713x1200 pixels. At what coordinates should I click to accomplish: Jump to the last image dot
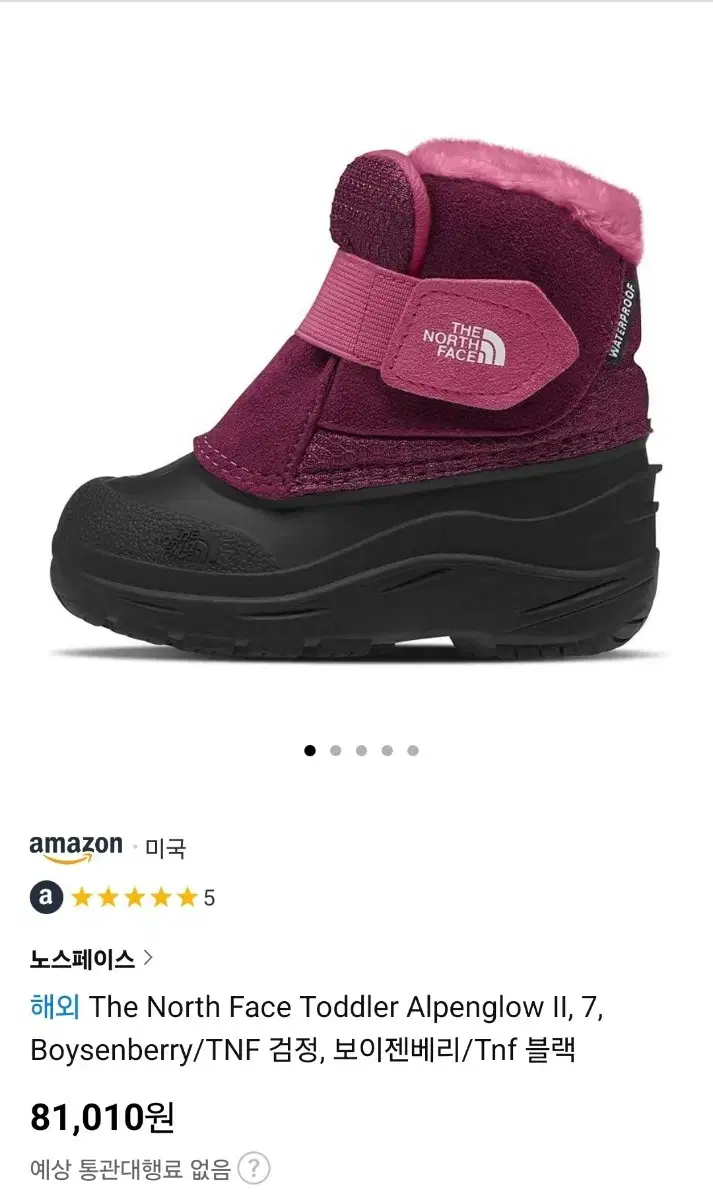[413, 750]
